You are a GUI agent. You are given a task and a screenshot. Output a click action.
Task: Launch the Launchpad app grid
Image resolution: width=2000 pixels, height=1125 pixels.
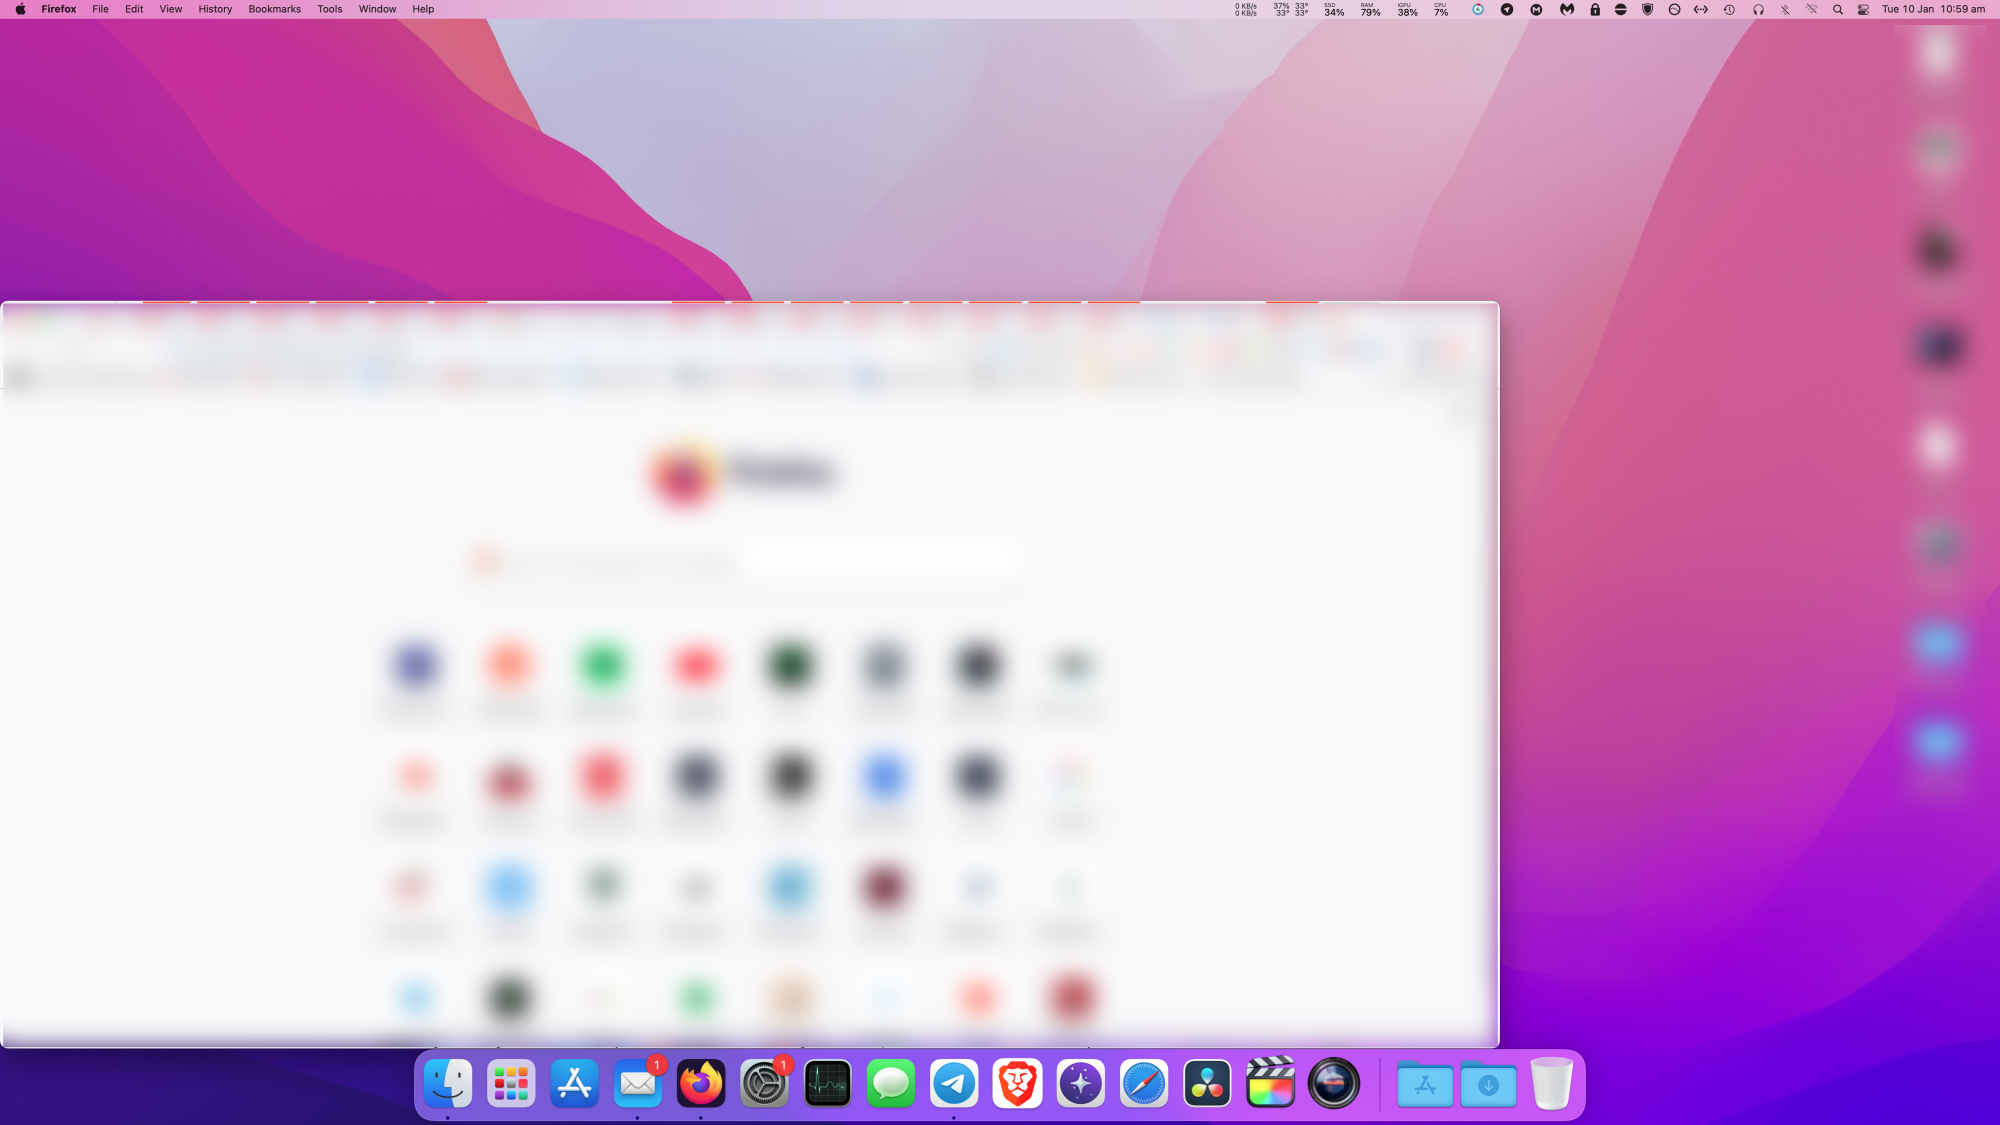(x=511, y=1083)
